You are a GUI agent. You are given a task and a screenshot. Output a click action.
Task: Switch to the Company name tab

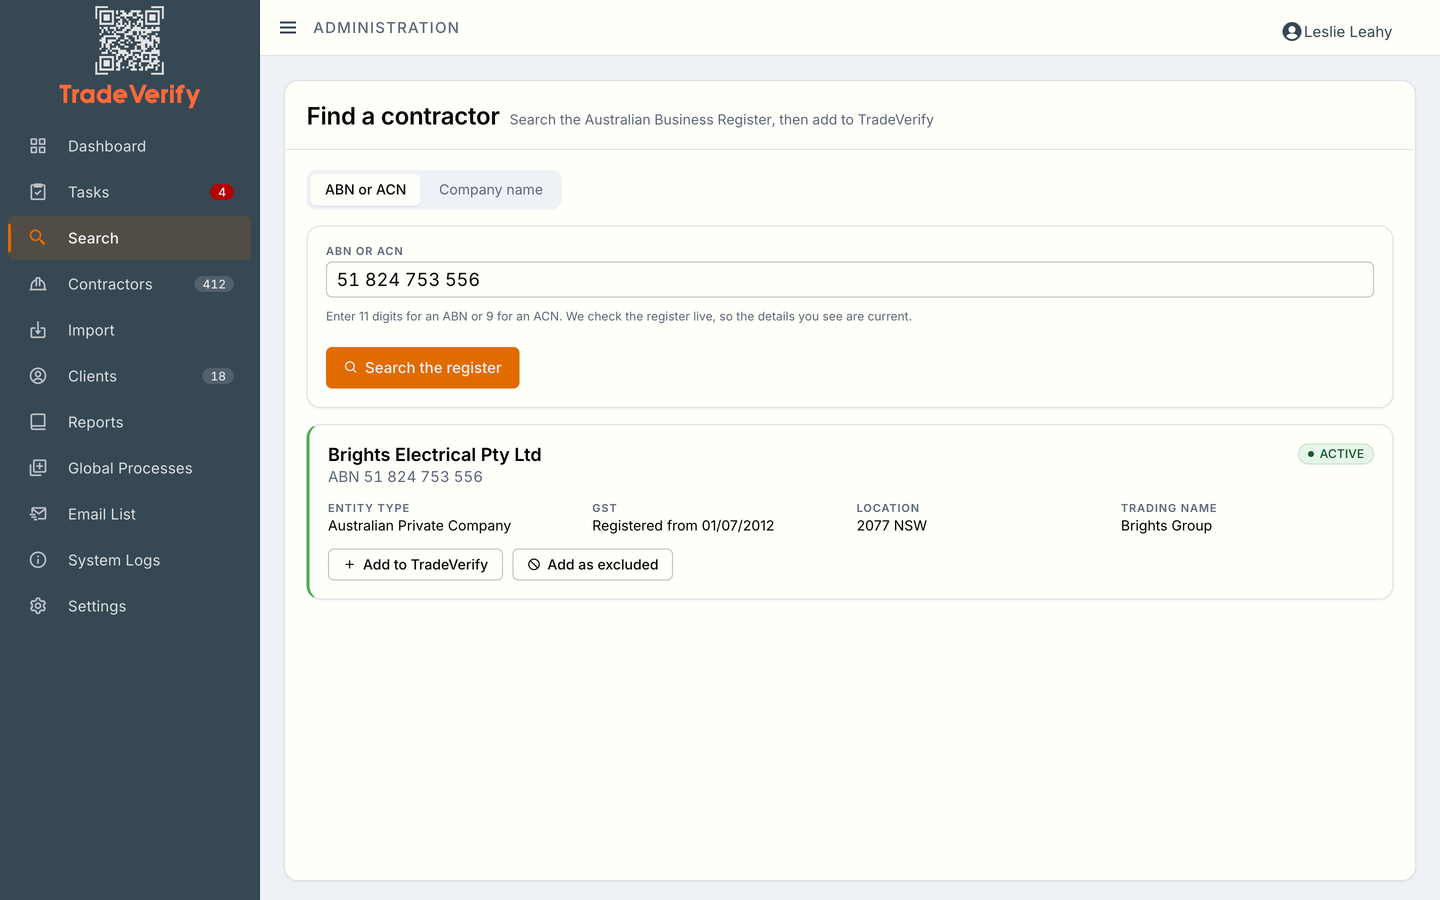491,190
